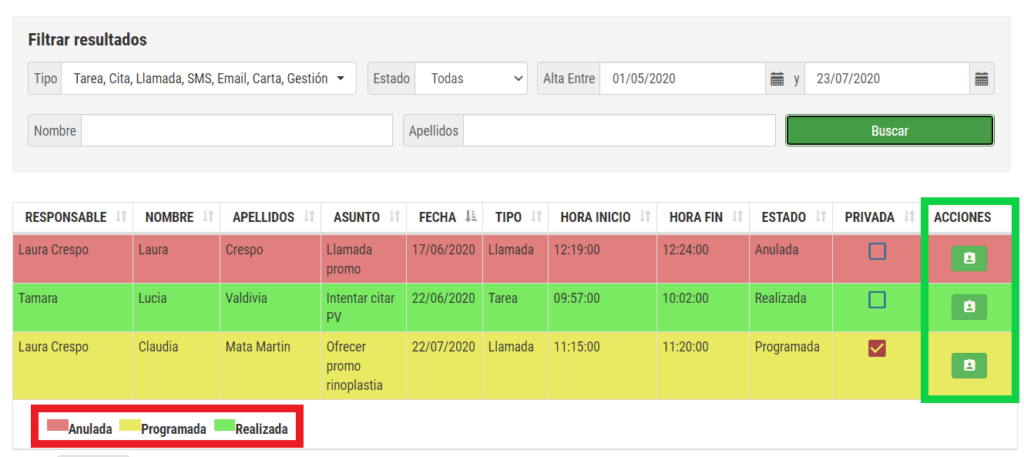Click the green Buscar button
The height and width of the screenshot is (457, 1024).
click(889, 130)
